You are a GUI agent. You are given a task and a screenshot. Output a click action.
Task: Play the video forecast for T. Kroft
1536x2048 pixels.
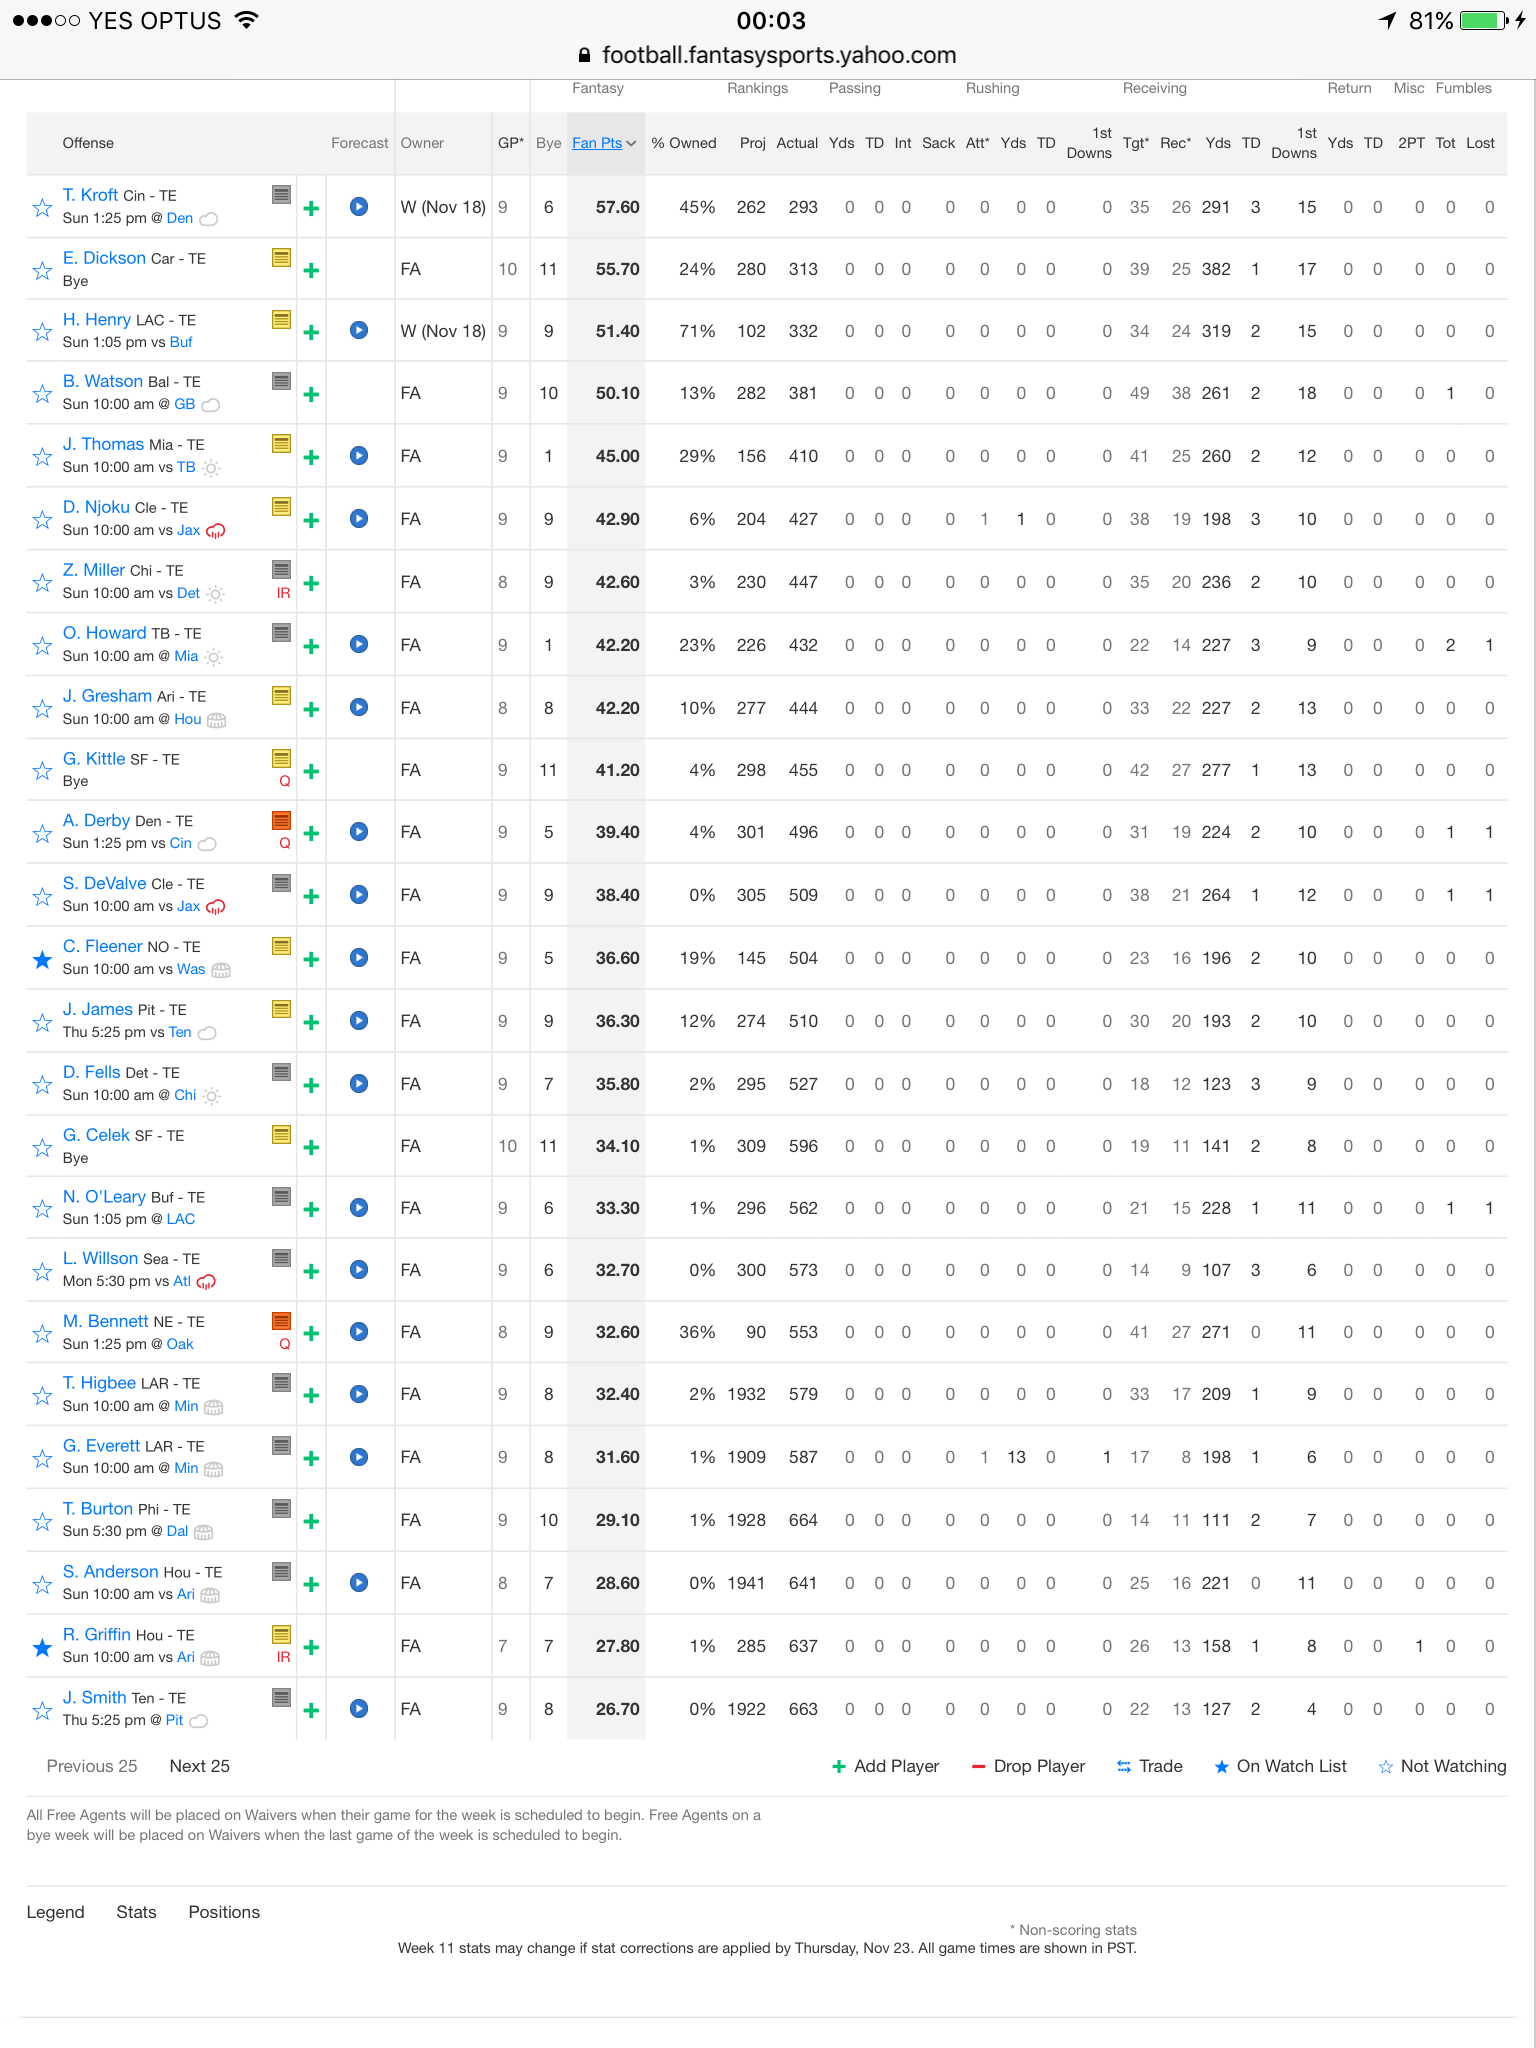[359, 207]
